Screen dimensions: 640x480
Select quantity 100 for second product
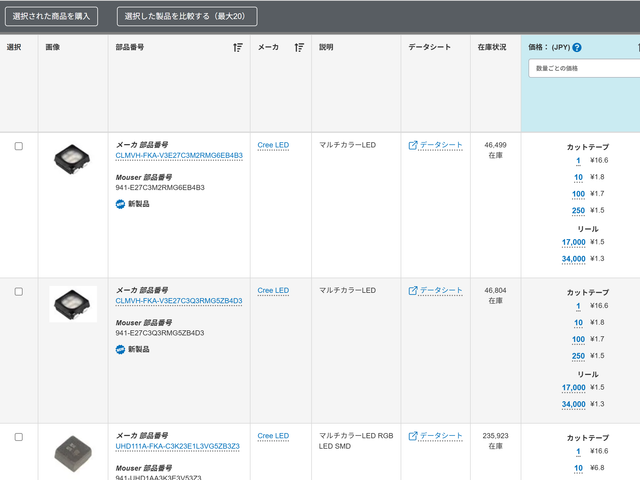click(578, 339)
